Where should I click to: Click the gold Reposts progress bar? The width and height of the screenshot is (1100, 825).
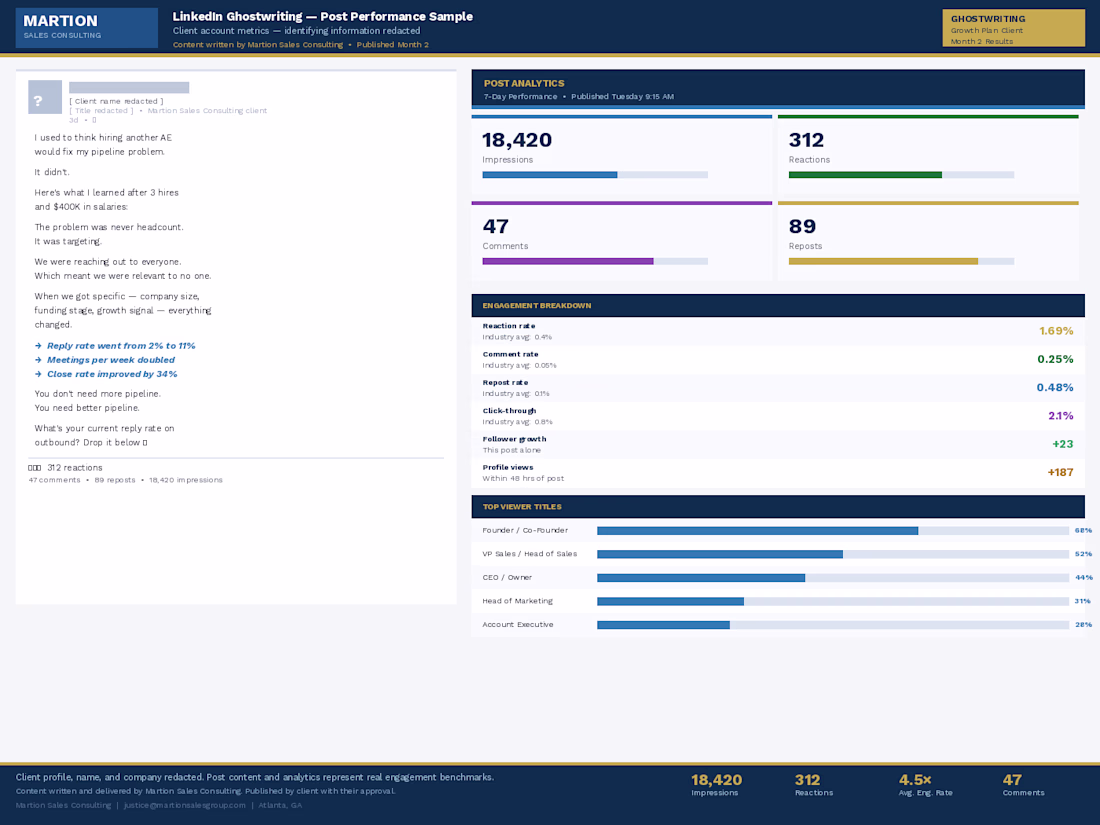tap(883, 261)
